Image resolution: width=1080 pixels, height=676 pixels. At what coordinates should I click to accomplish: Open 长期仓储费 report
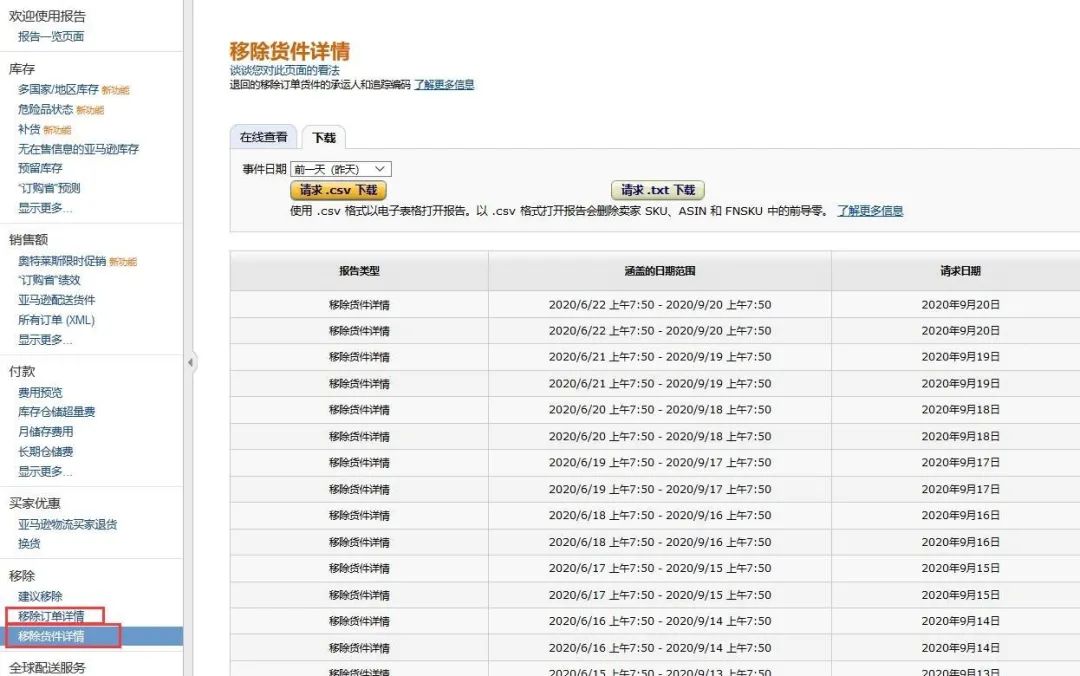click(45, 452)
